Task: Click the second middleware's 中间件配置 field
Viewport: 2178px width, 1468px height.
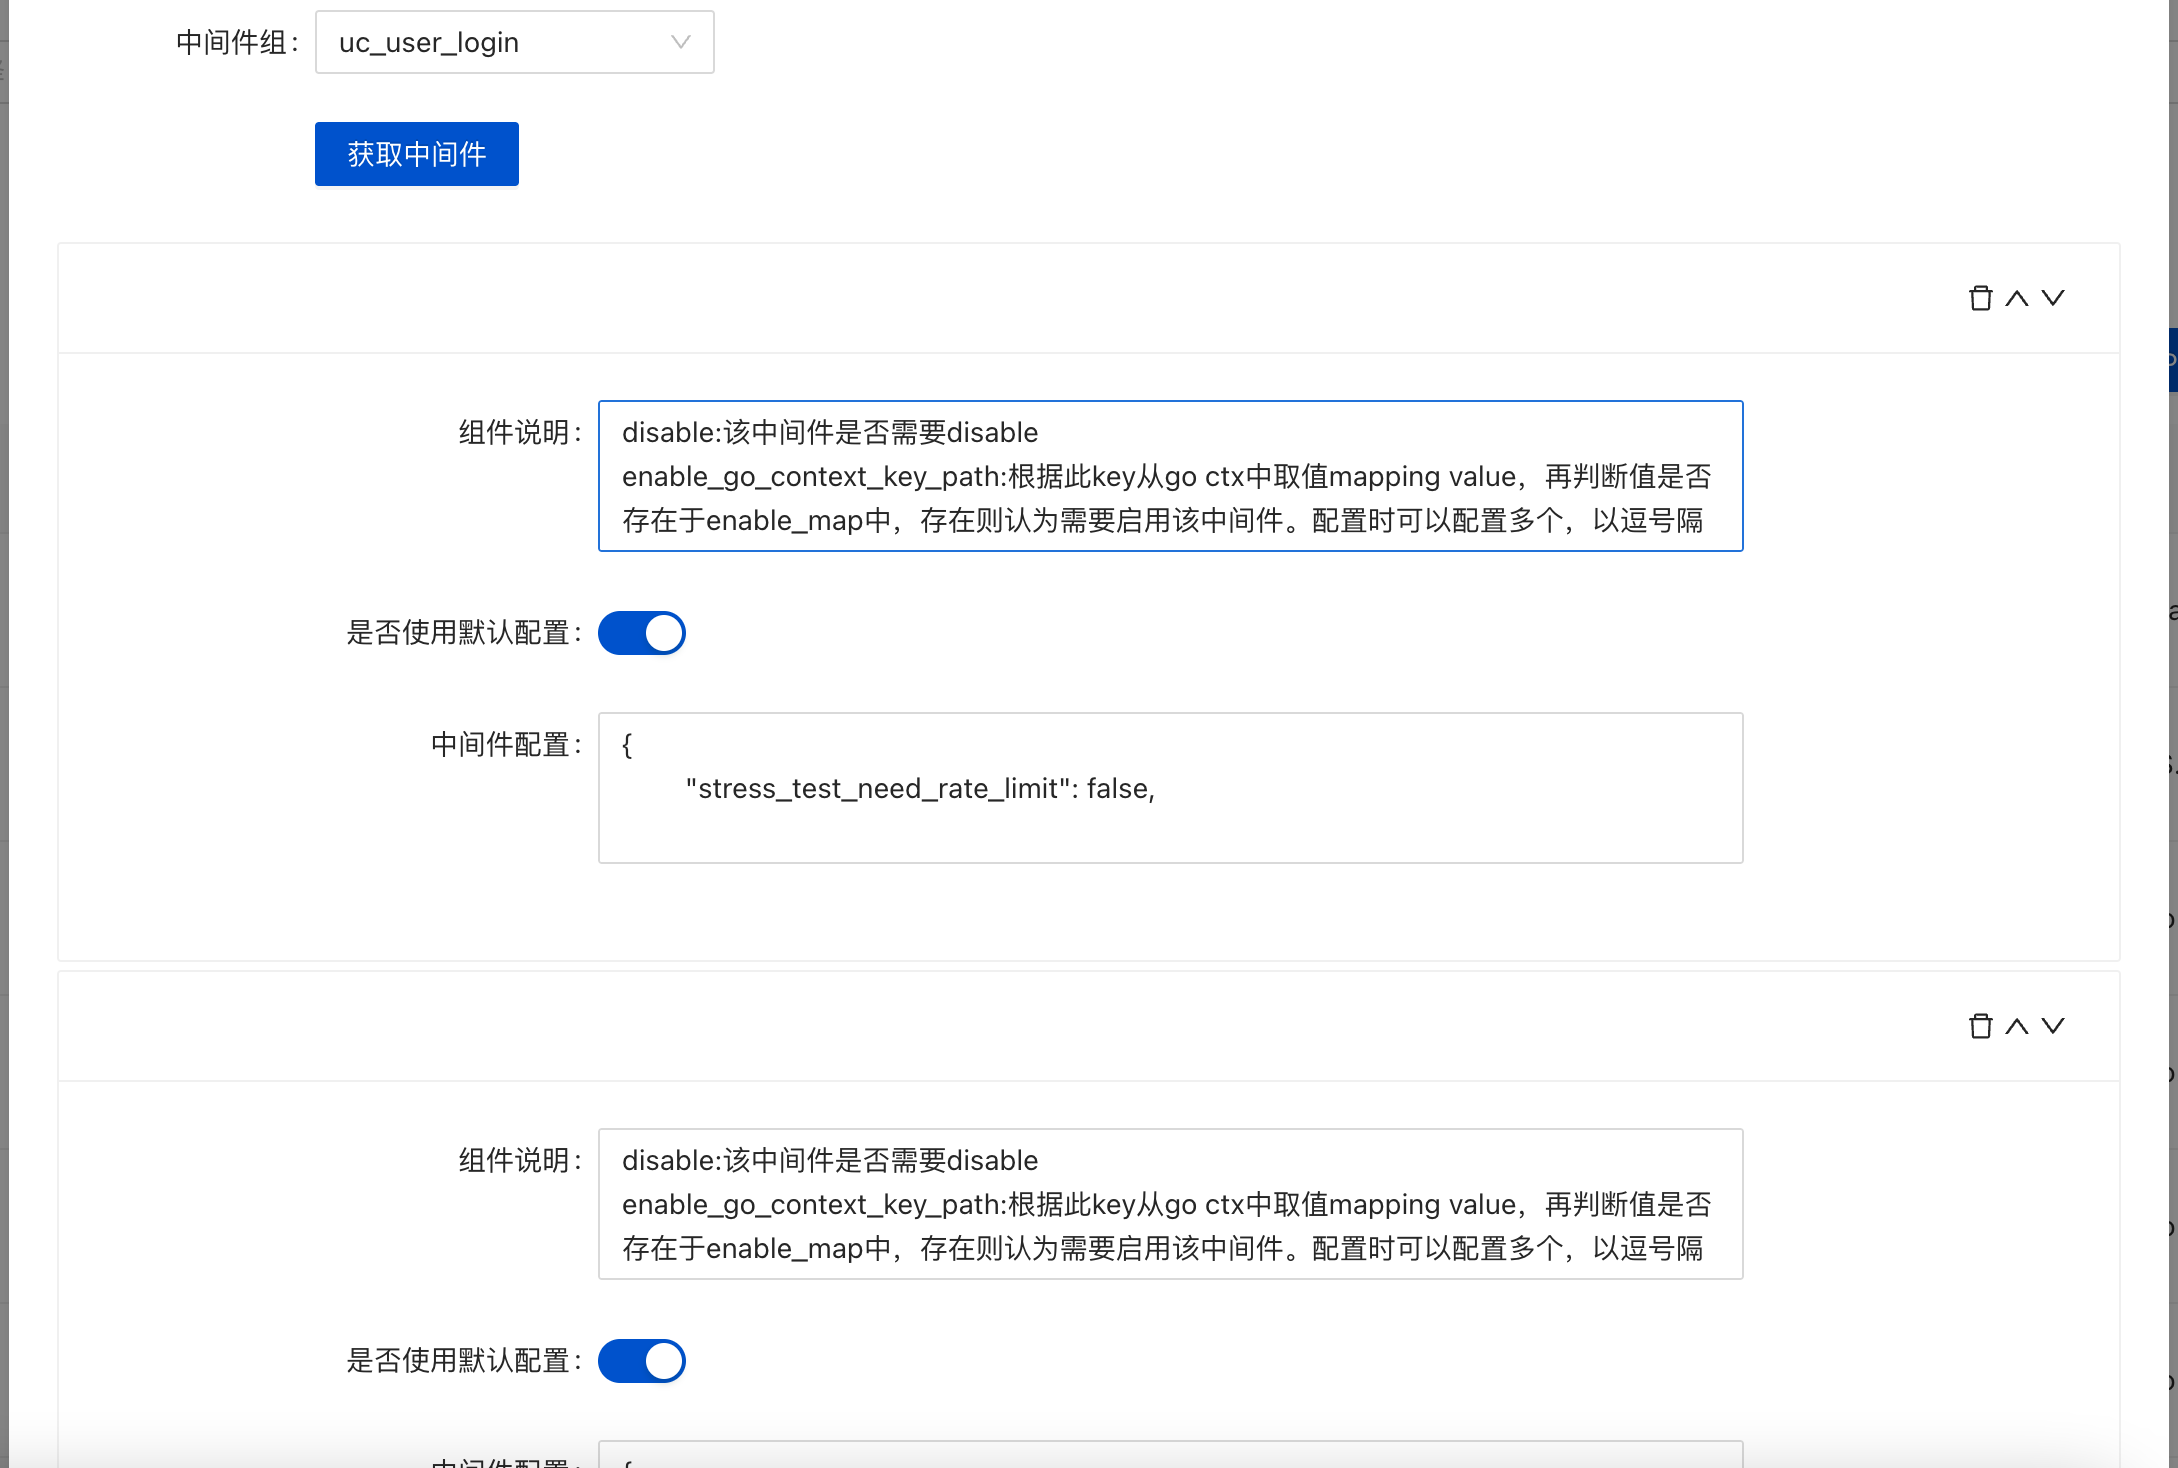Action: click(1170, 1455)
